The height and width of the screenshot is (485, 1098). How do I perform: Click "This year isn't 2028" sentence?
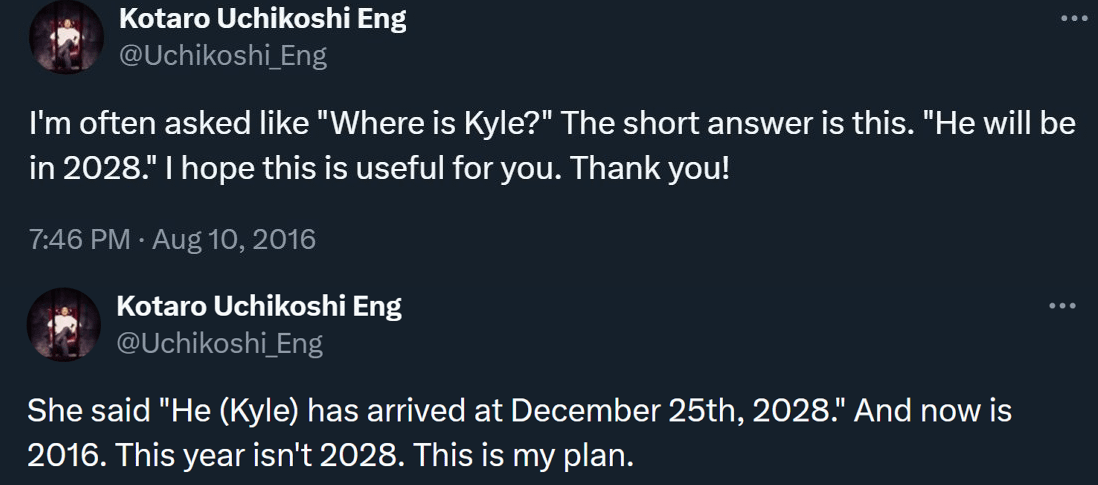(259, 455)
